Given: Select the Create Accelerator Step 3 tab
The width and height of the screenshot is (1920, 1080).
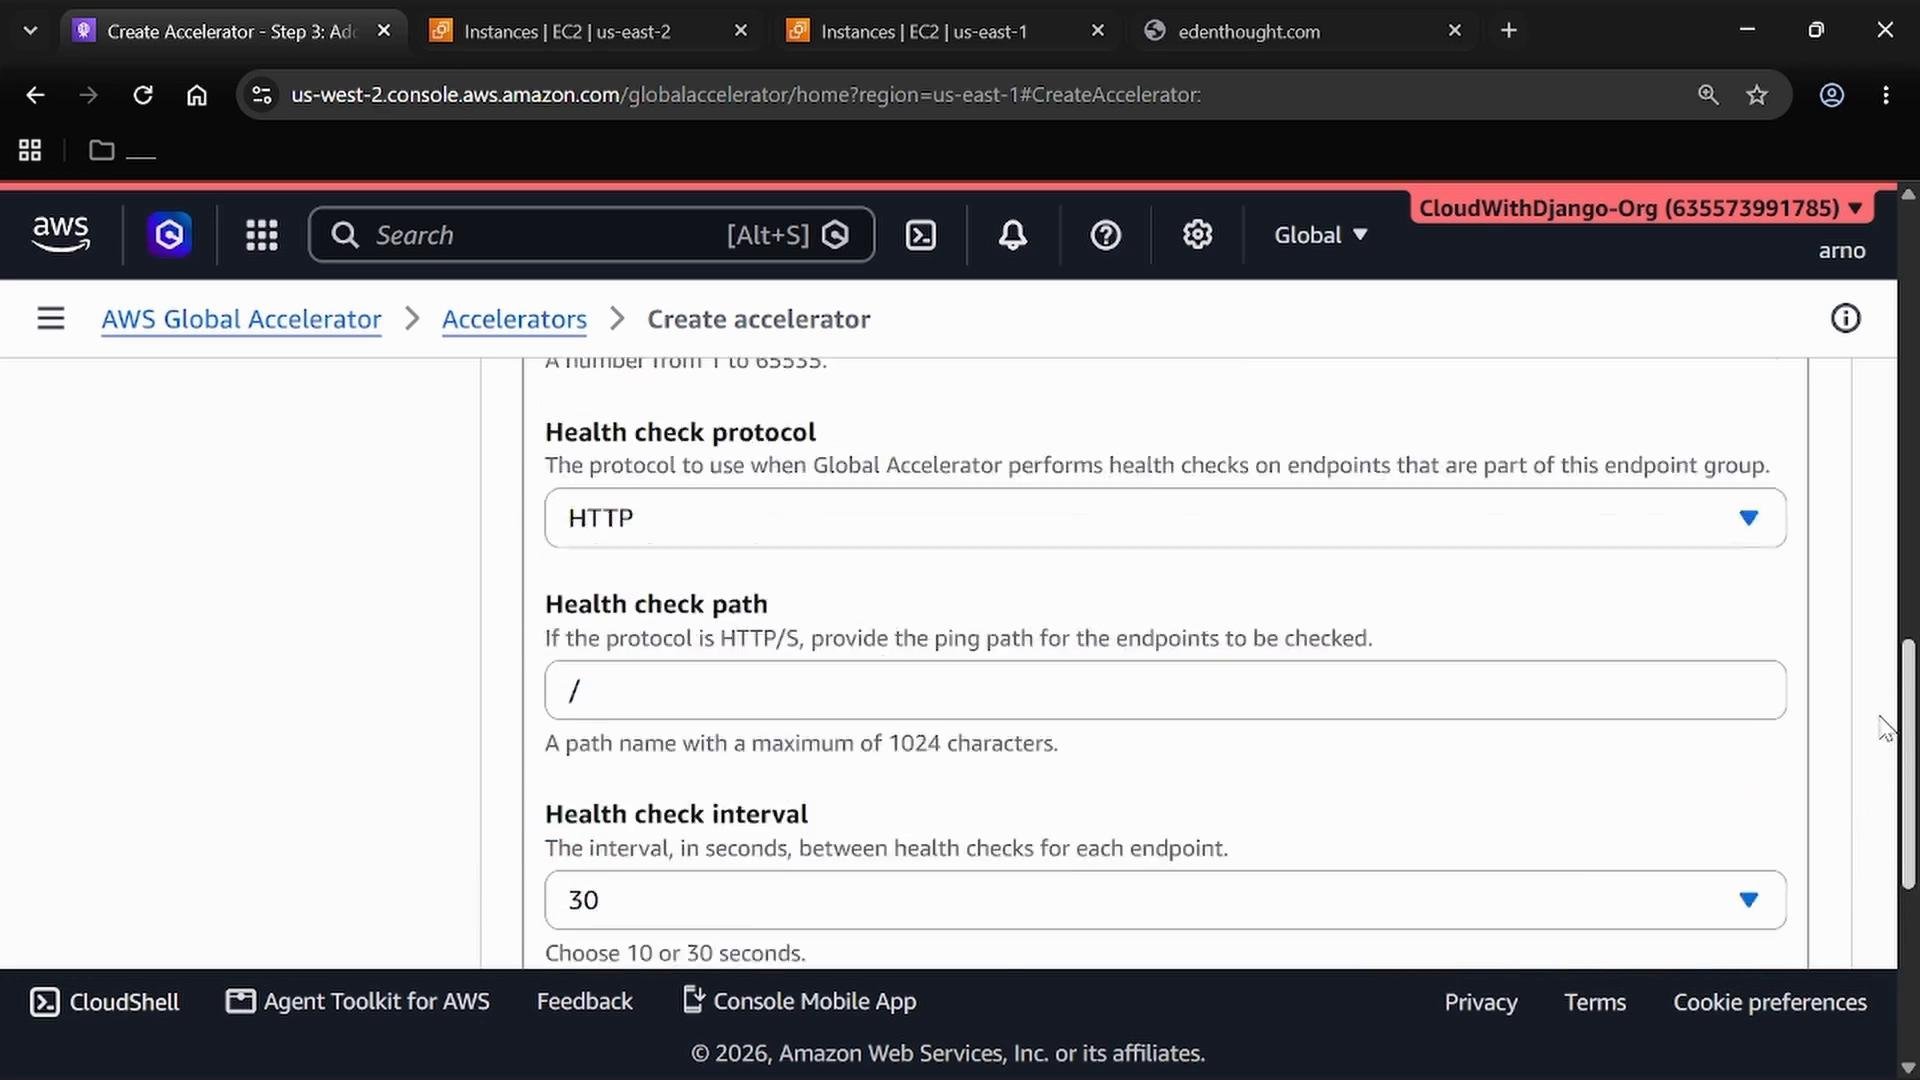Looking at the screenshot, I should 231,31.
